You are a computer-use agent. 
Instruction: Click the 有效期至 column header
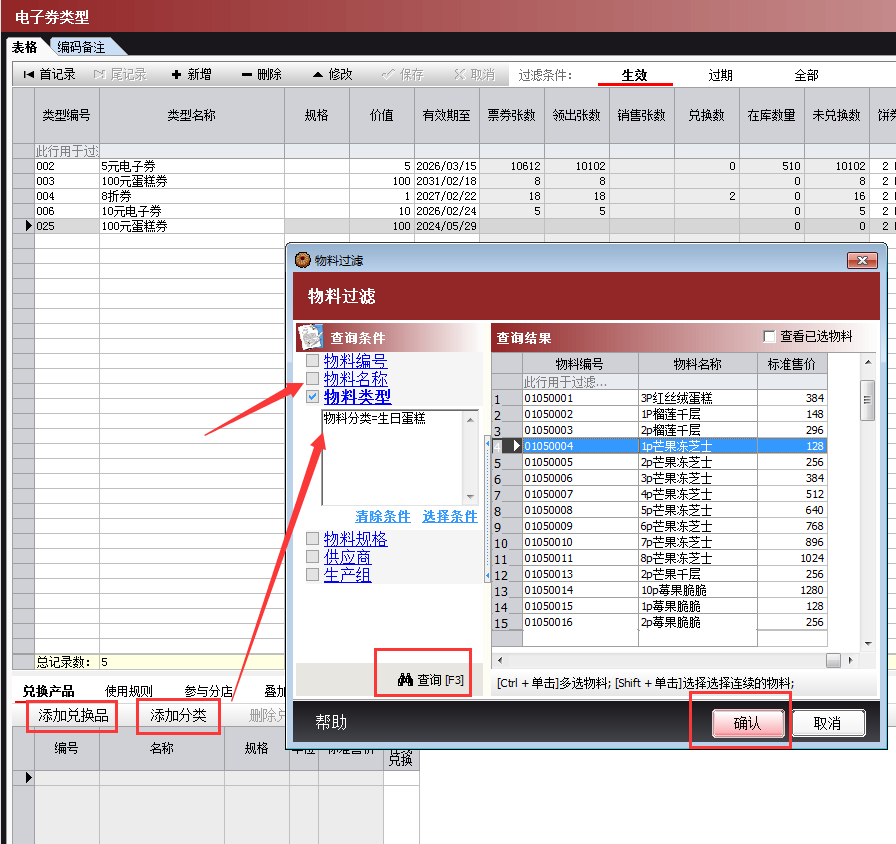[446, 115]
